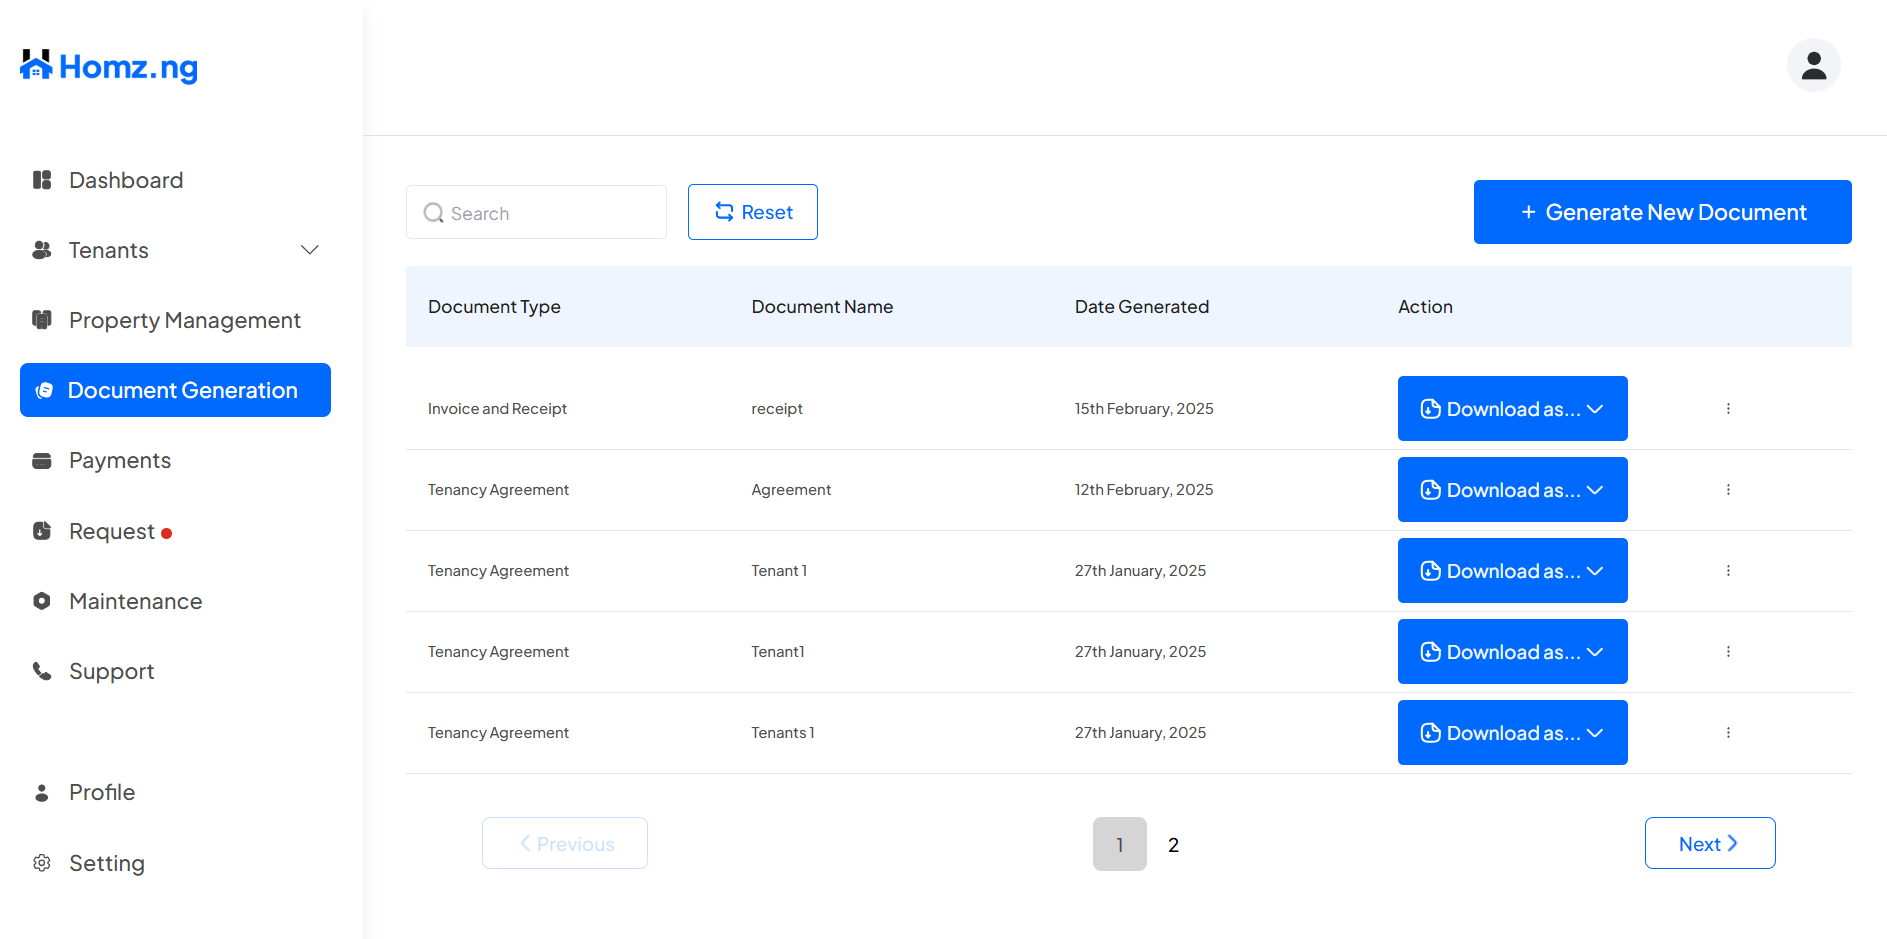Image resolution: width=1887 pixels, height=939 pixels.
Task: Open Download as dropdown for Tenant 1
Action: pos(1512,571)
